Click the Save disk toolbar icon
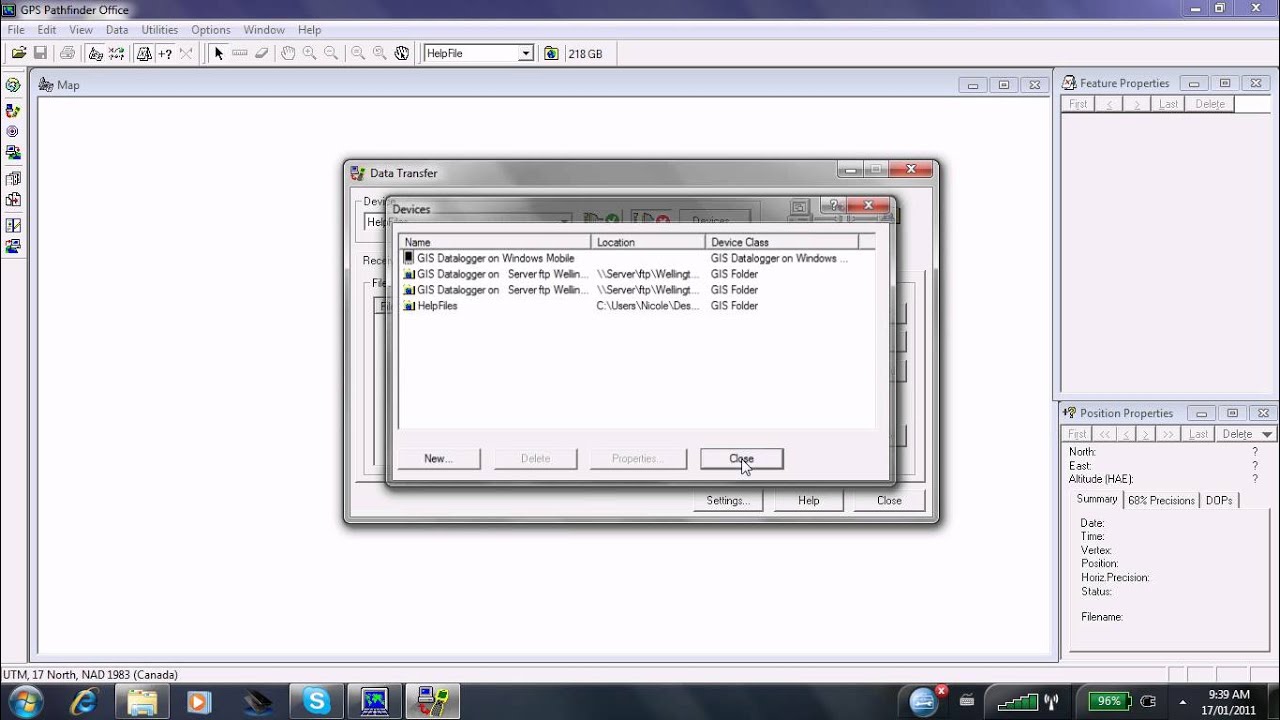The height and width of the screenshot is (720, 1280). (x=40, y=53)
